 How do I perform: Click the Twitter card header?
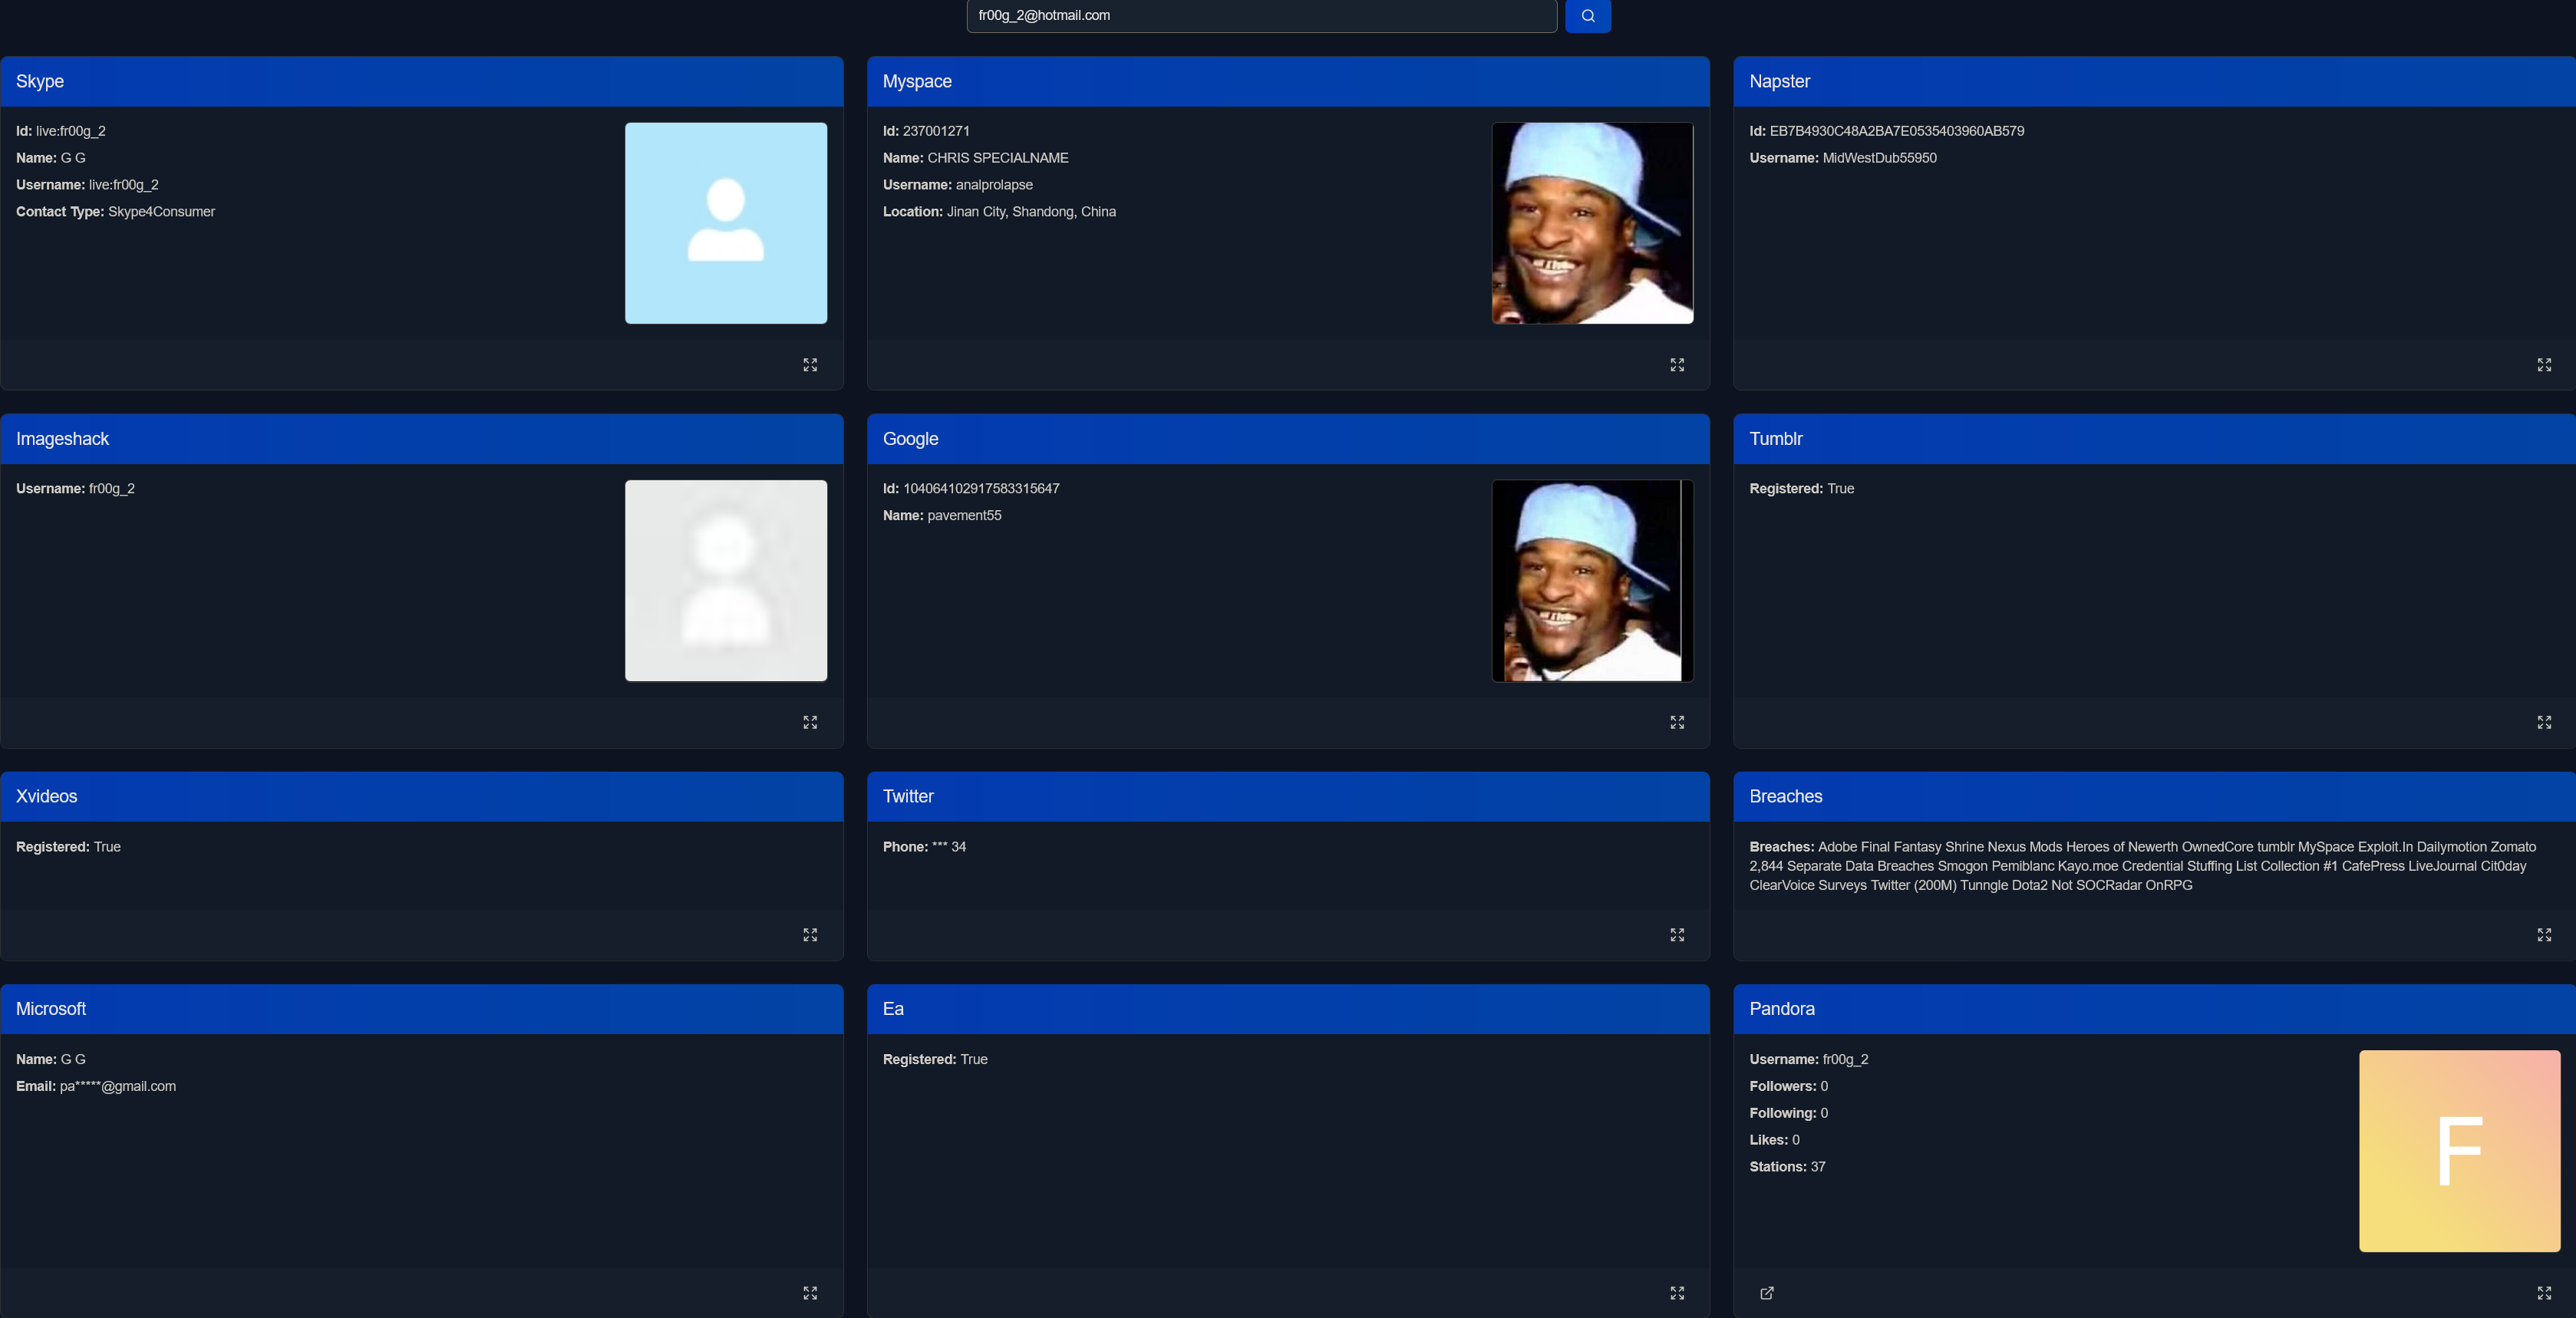pos(1288,796)
